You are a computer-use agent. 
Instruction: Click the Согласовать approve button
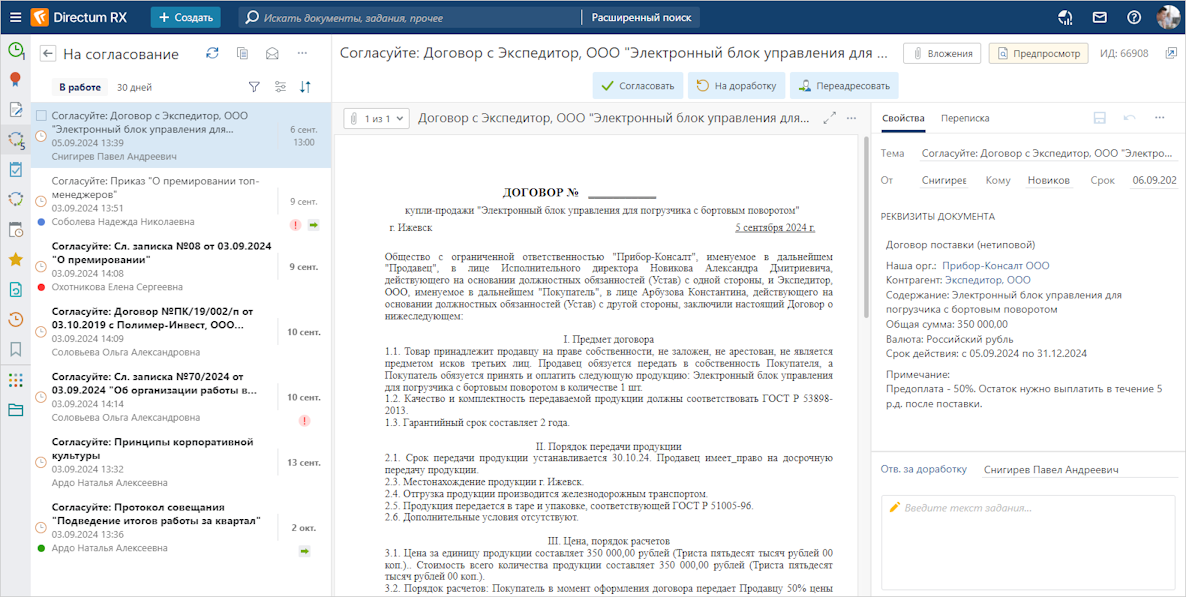point(637,86)
